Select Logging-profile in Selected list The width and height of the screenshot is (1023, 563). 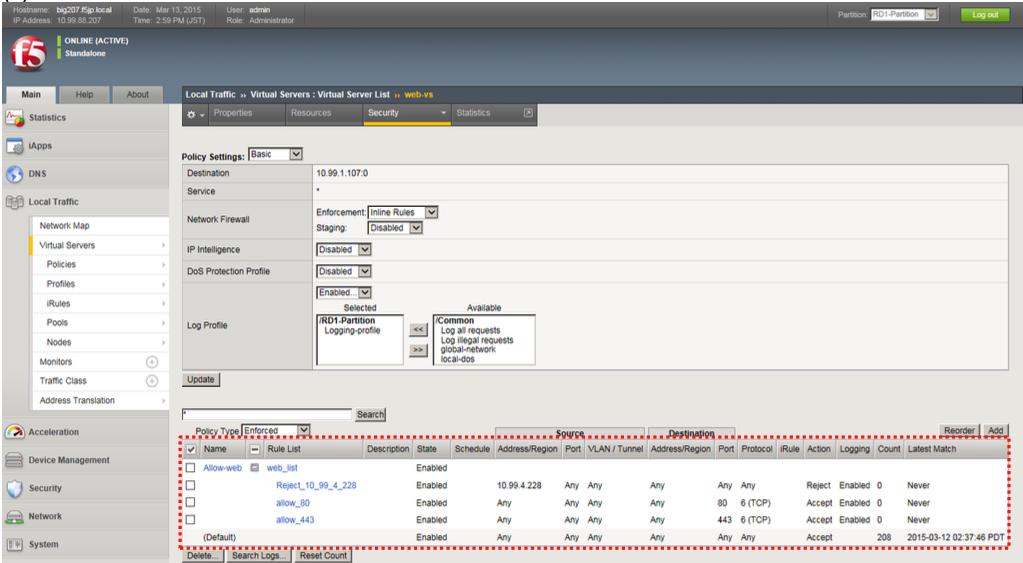[x=352, y=331]
